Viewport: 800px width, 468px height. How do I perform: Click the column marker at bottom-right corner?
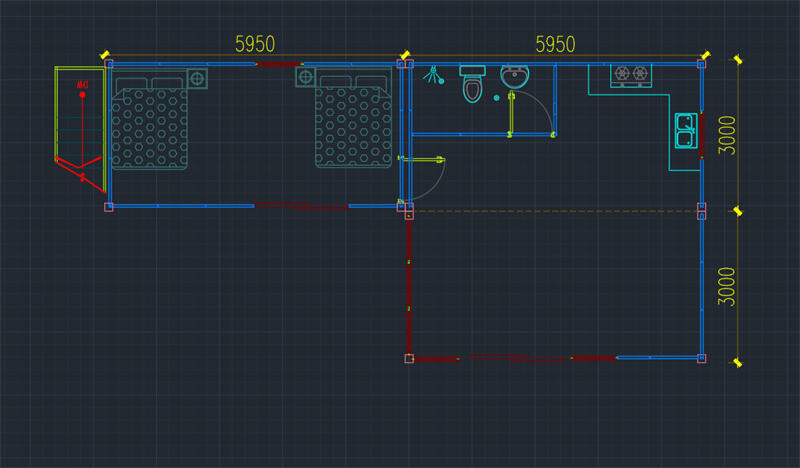[x=702, y=358]
